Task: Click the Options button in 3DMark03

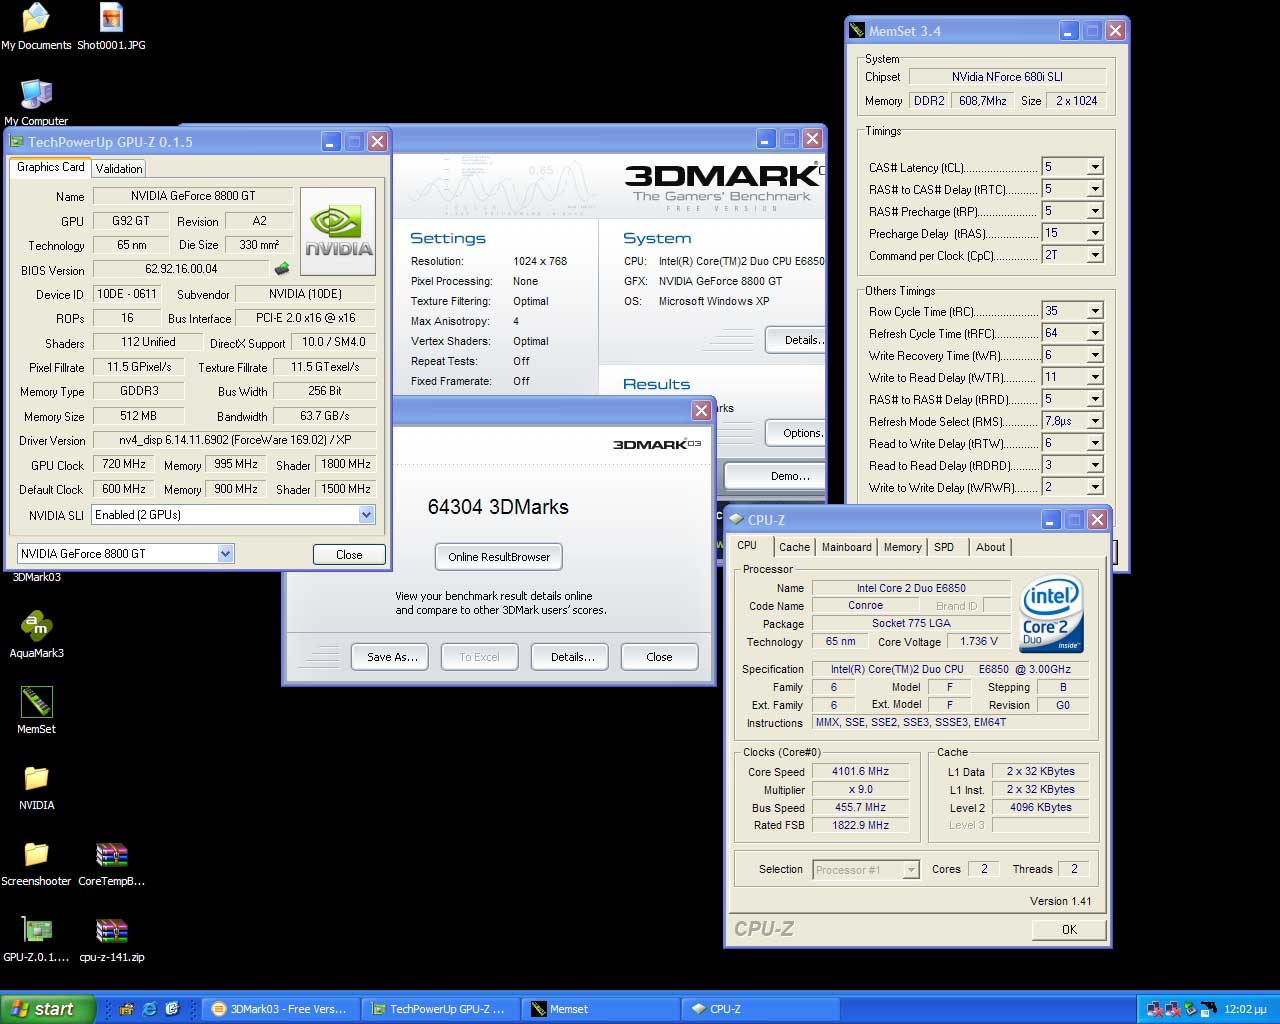Action: [798, 433]
